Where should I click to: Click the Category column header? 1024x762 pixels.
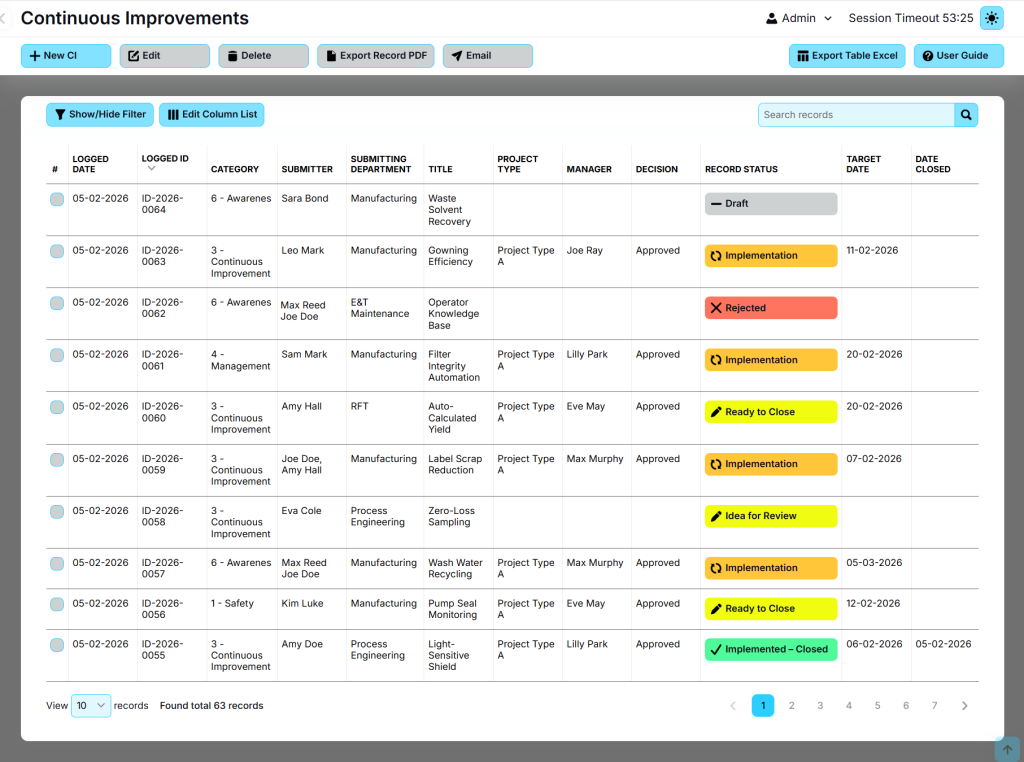(234, 169)
